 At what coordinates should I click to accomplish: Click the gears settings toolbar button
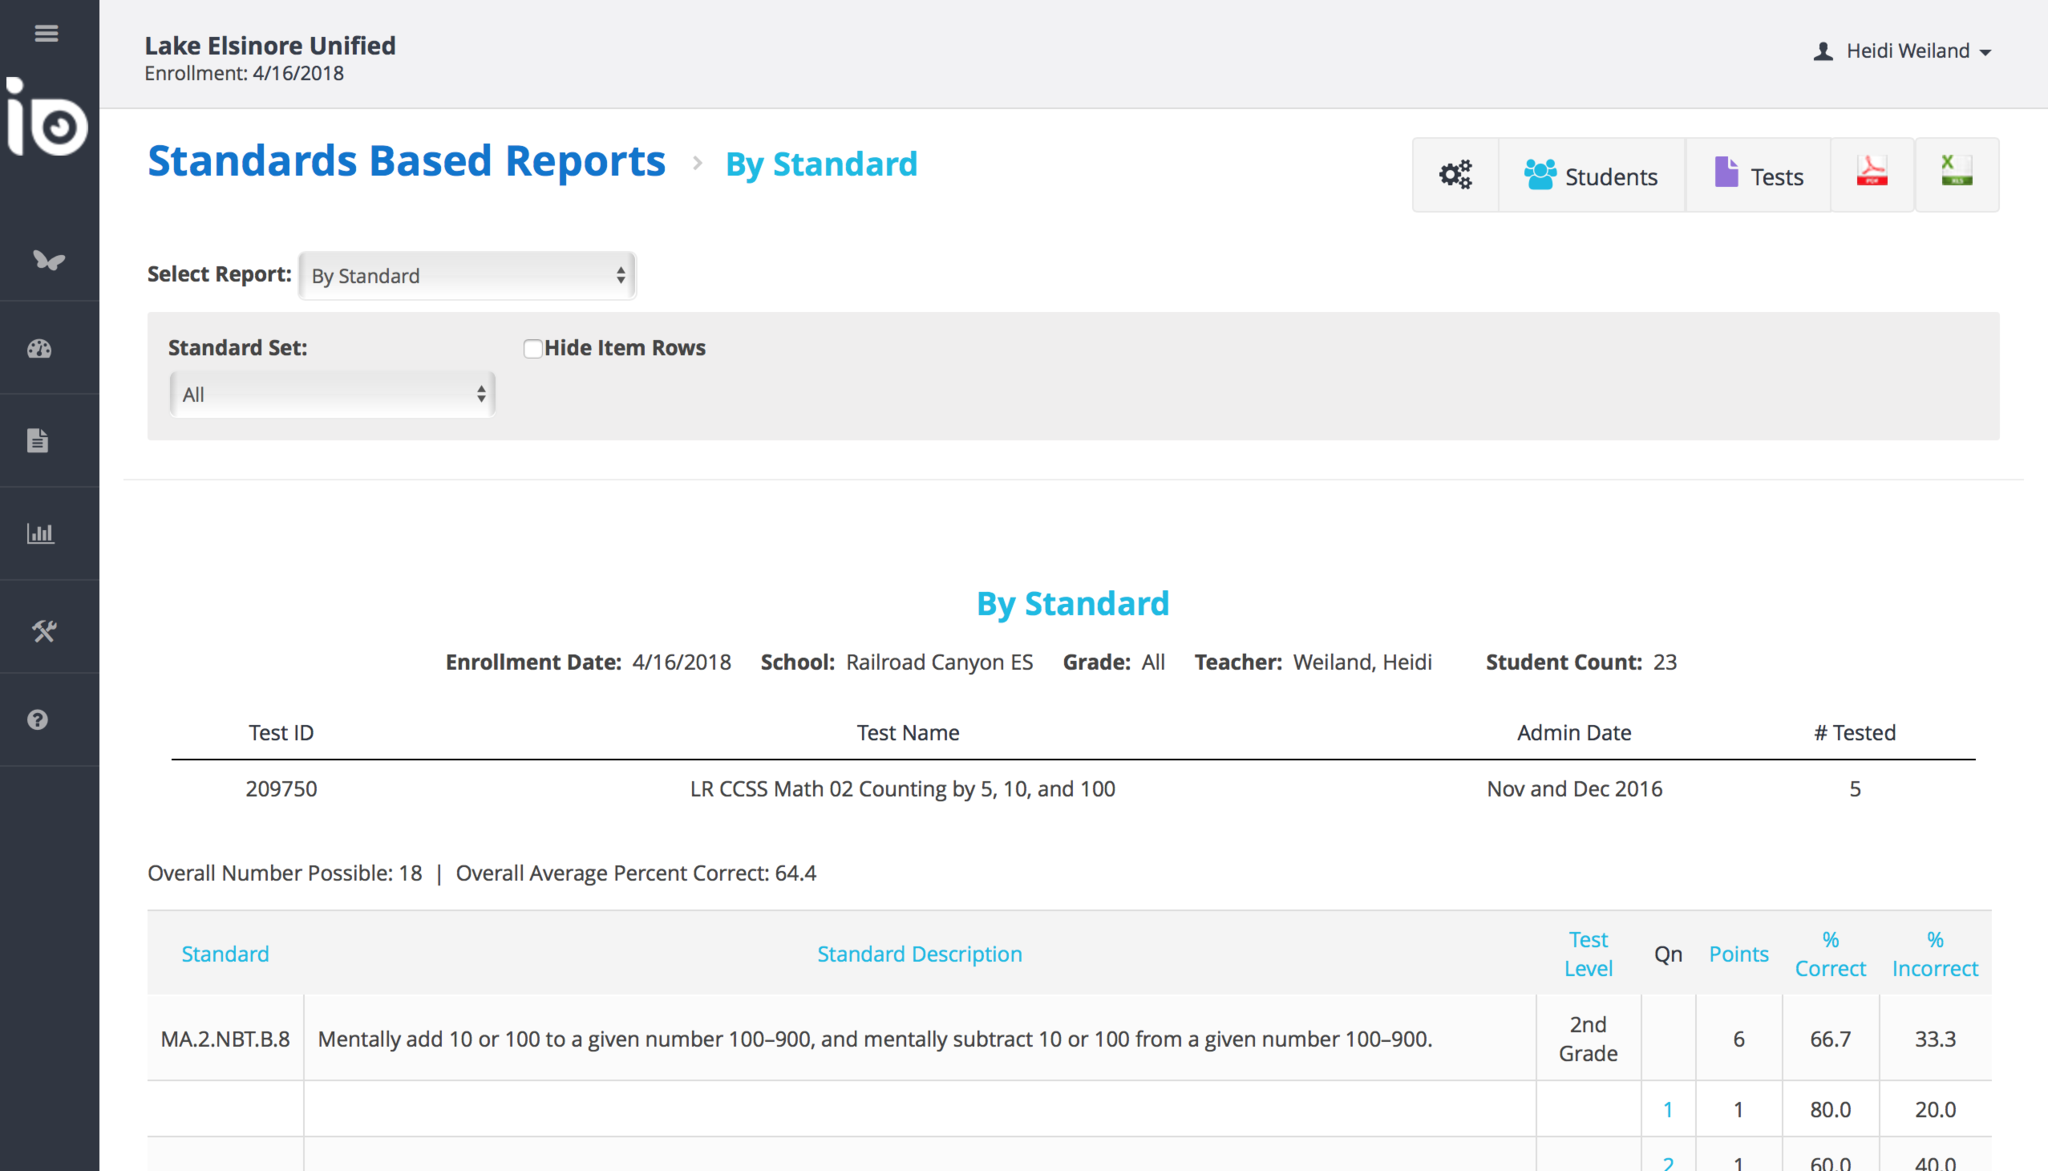[1455, 175]
